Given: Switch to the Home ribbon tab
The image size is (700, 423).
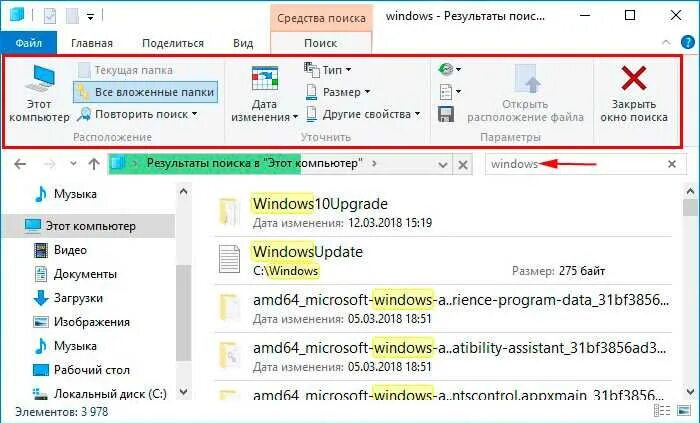Looking at the screenshot, I should [x=92, y=43].
